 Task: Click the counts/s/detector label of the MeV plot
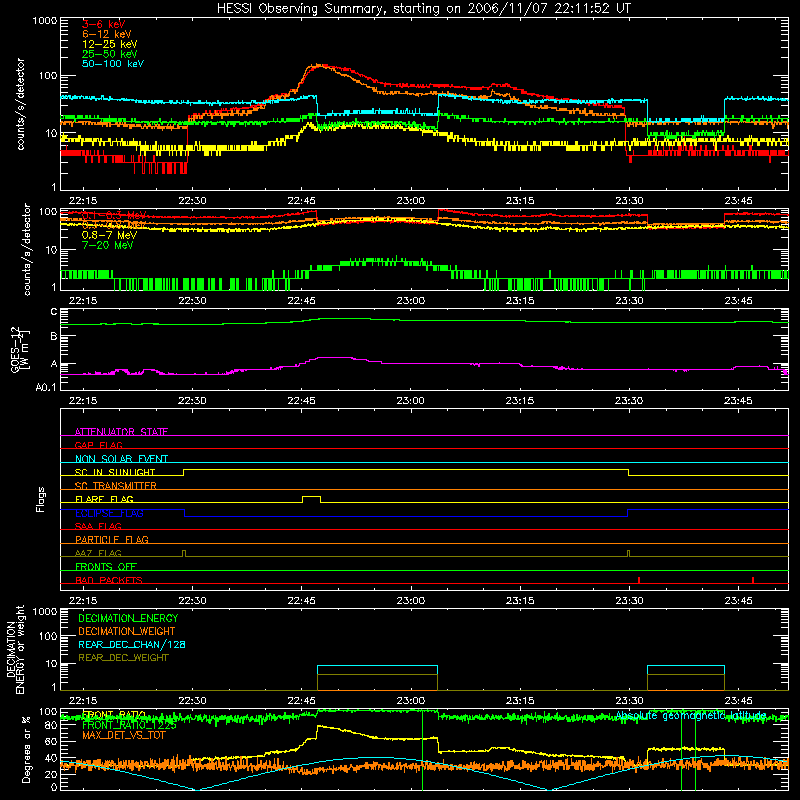tap(27, 249)
